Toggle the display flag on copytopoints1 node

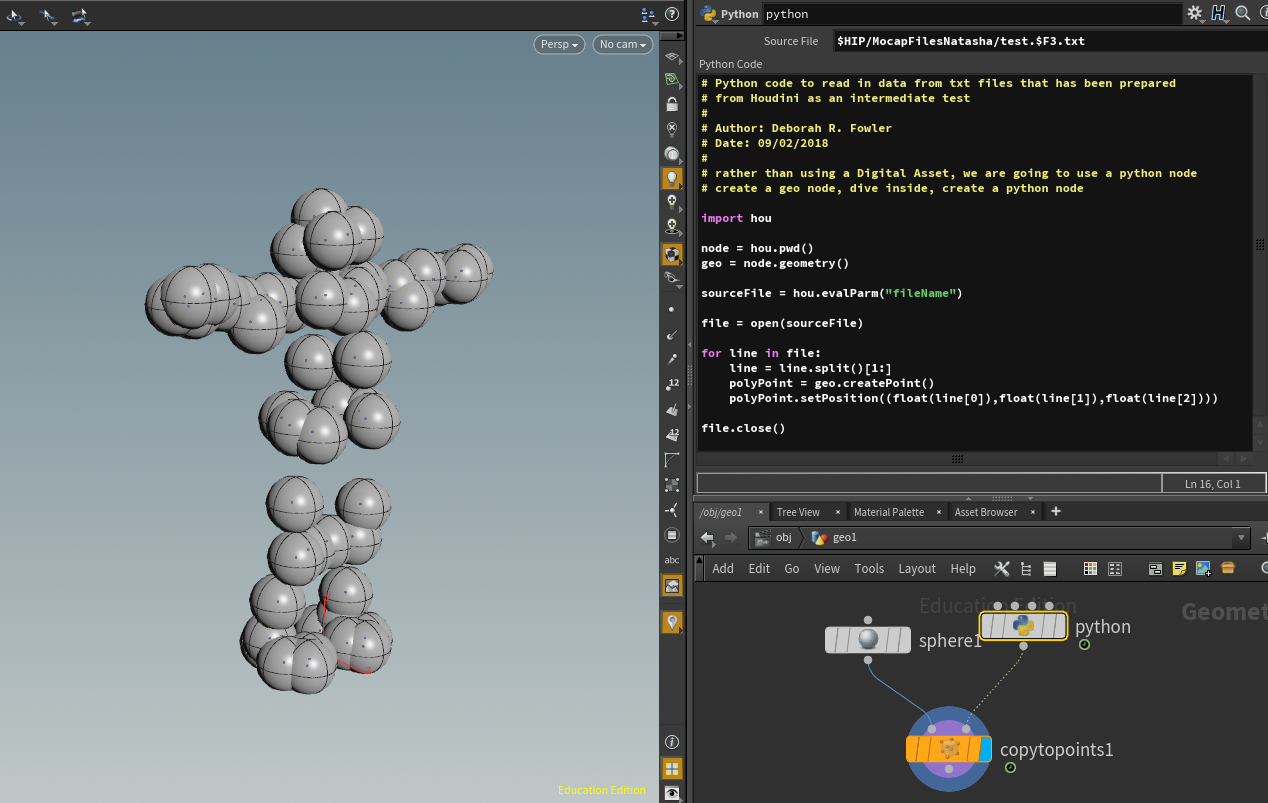(x=986, y=749)
